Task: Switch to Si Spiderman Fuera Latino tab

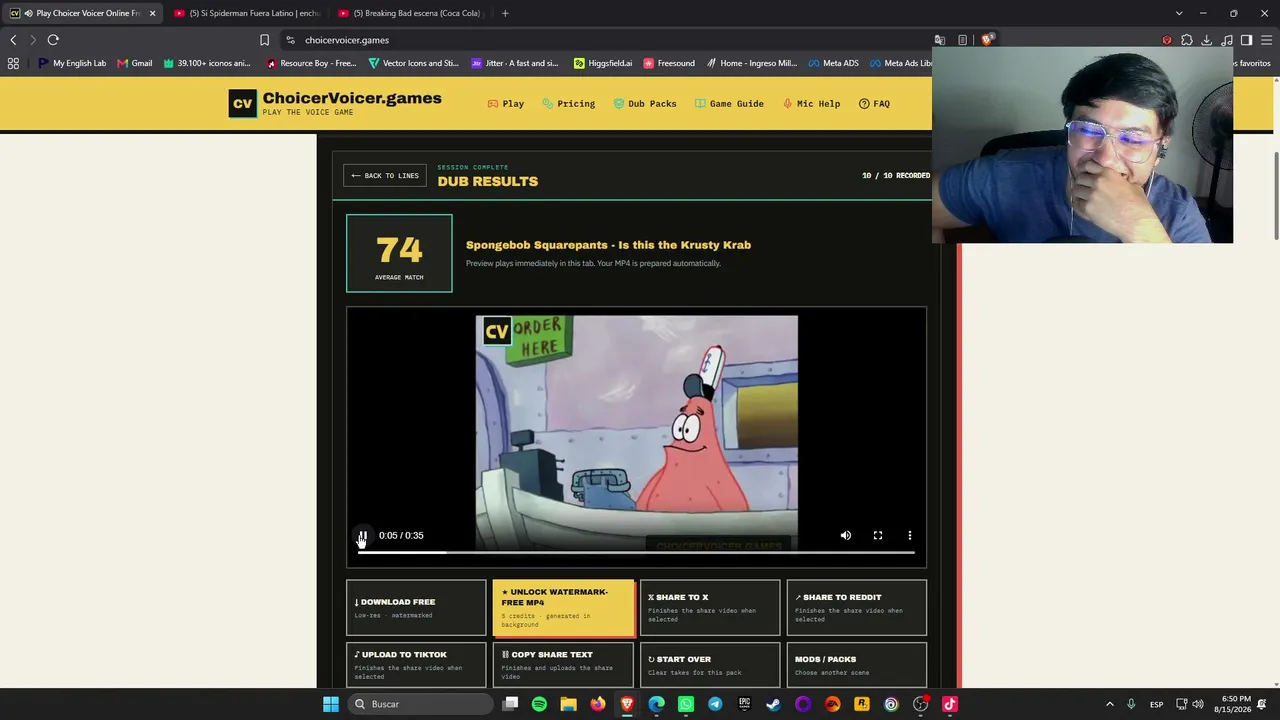Action: (246, 13)
